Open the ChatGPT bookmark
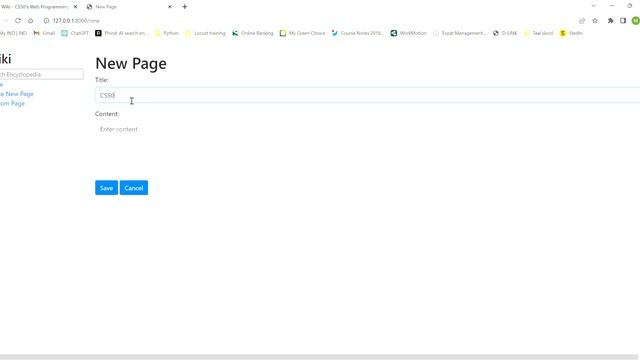Image resolution: width=640 pixels, height=360 pixels. click(x=75, y=33)
